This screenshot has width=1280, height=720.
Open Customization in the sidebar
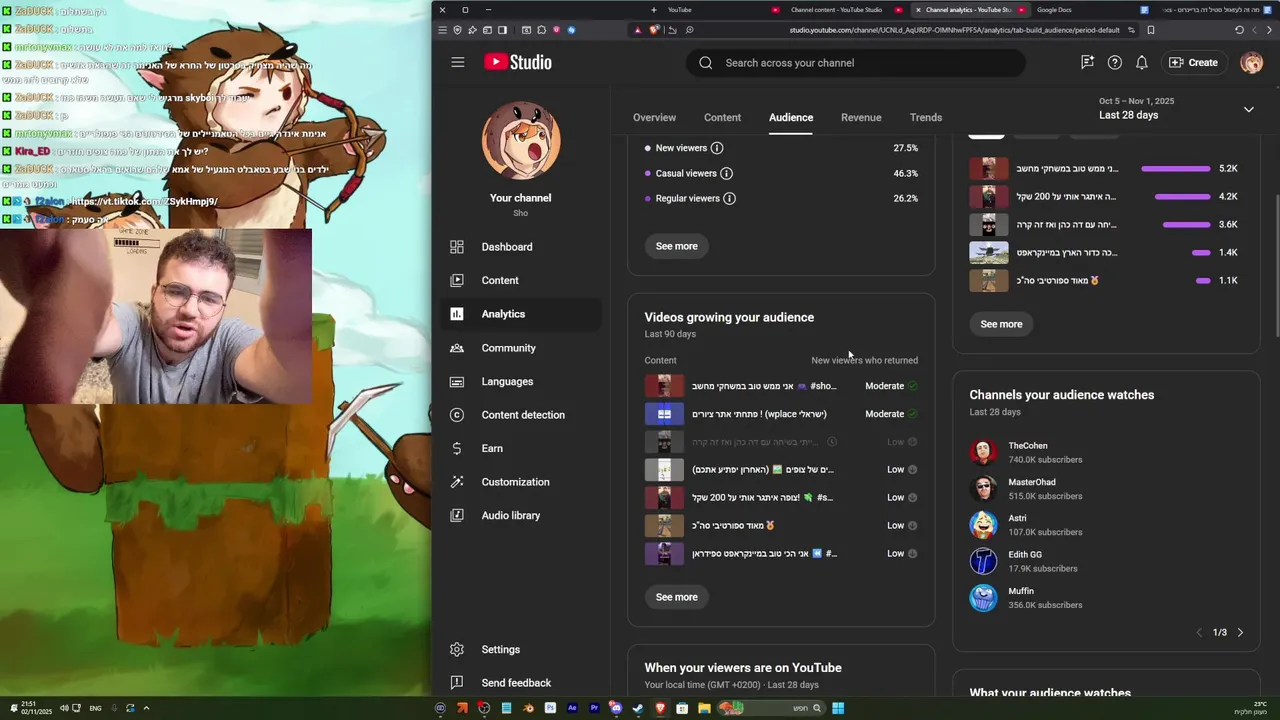(521, 482)
